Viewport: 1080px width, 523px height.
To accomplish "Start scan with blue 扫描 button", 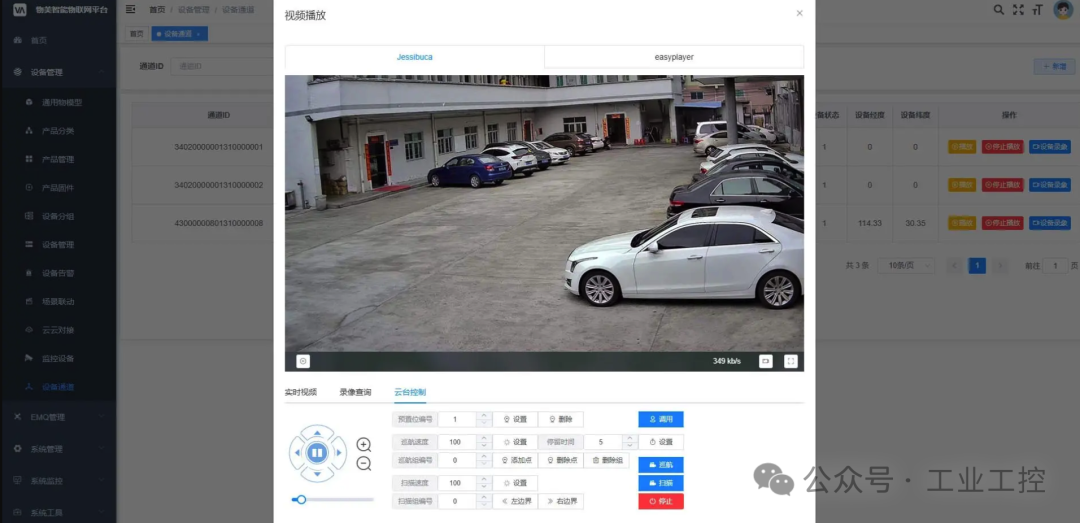I will [x=661, y=483].
